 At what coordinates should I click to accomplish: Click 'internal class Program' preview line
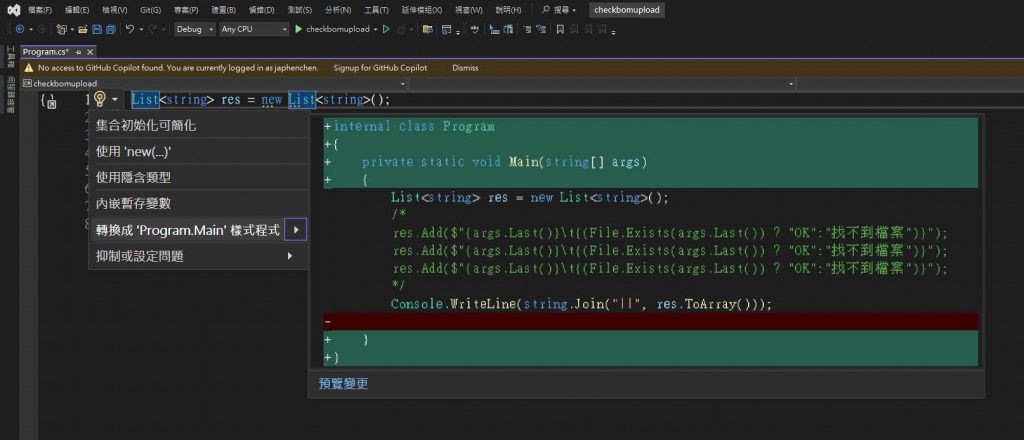(414, 127)
